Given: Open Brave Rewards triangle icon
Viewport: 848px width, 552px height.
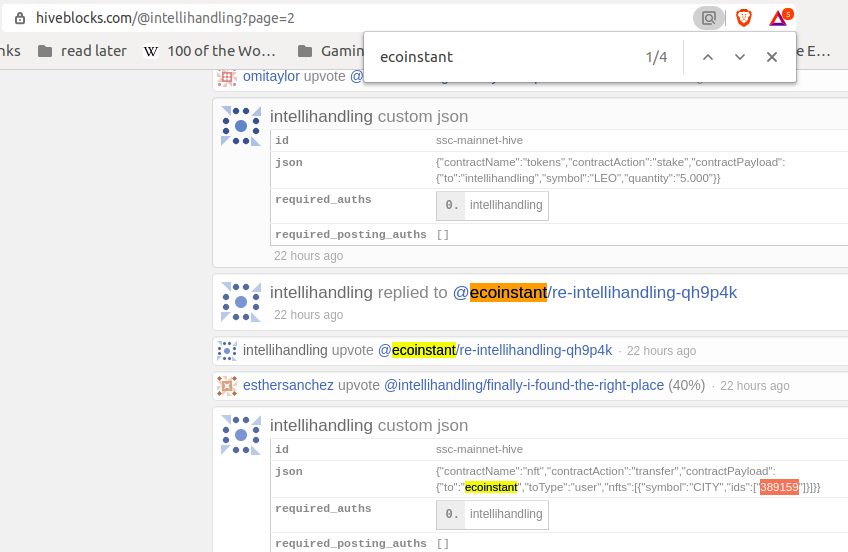Looking at the screenshot, I should [779, 18].
